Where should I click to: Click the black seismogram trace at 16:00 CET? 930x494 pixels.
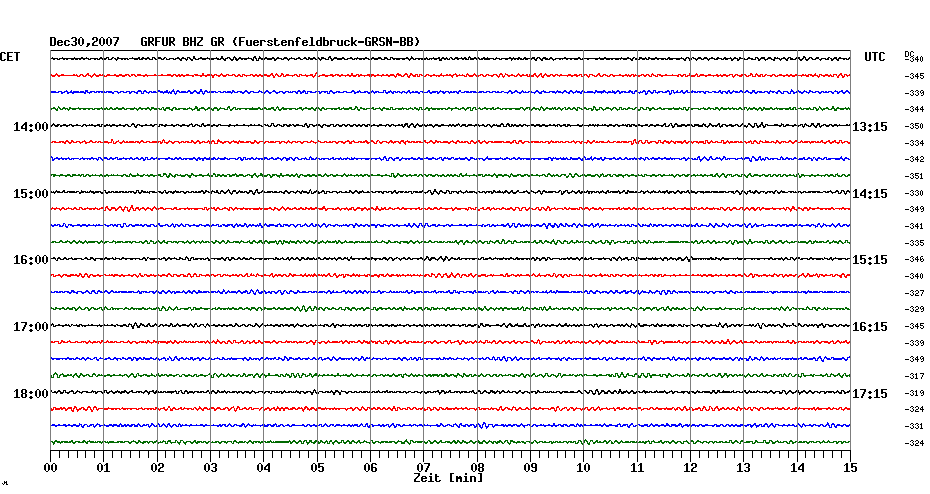450,259
